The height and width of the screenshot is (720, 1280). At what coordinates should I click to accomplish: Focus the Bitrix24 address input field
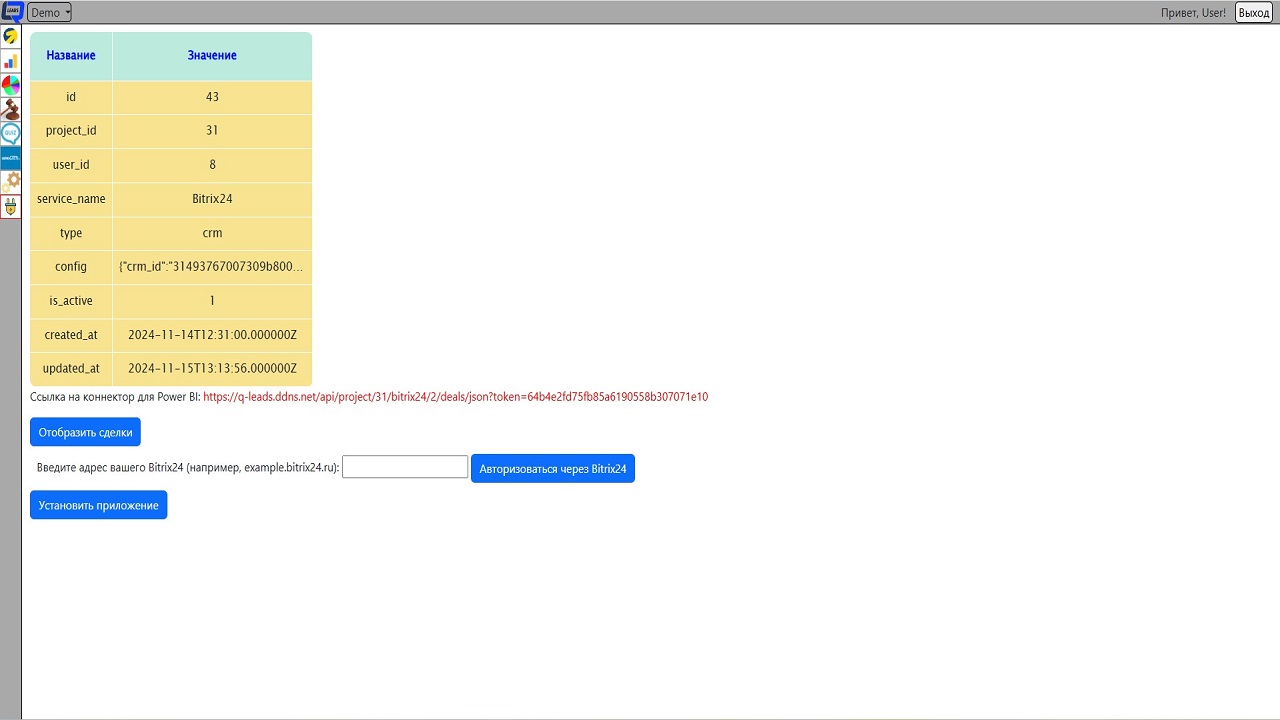[405, 467]
